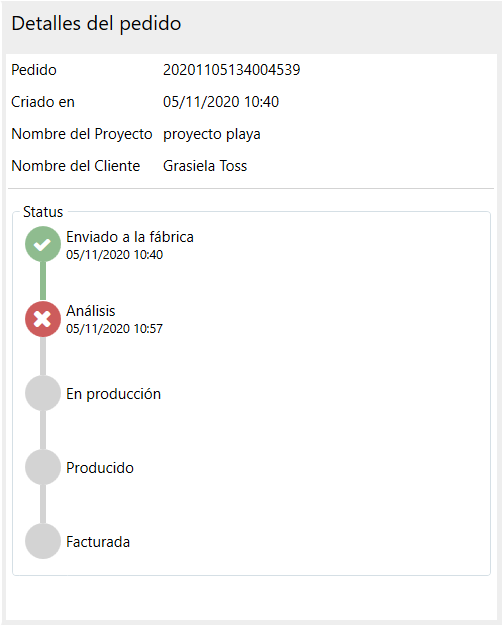Click the Enviado a la fábrica label
This screenshot has width=503, height=626.
(x=130, y=237)
